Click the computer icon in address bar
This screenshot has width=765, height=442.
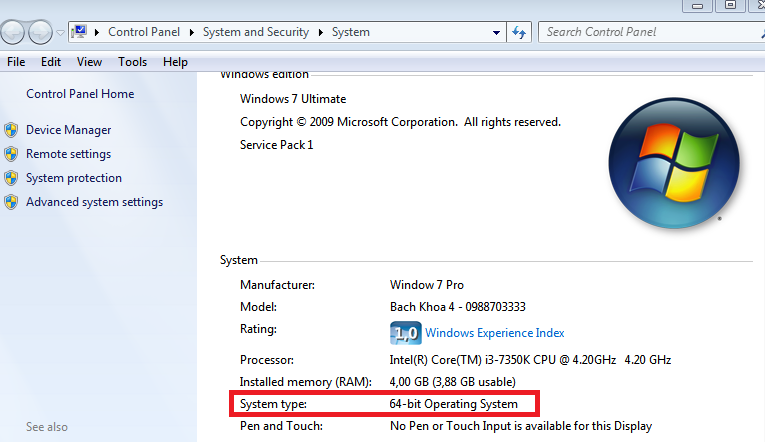79,32
